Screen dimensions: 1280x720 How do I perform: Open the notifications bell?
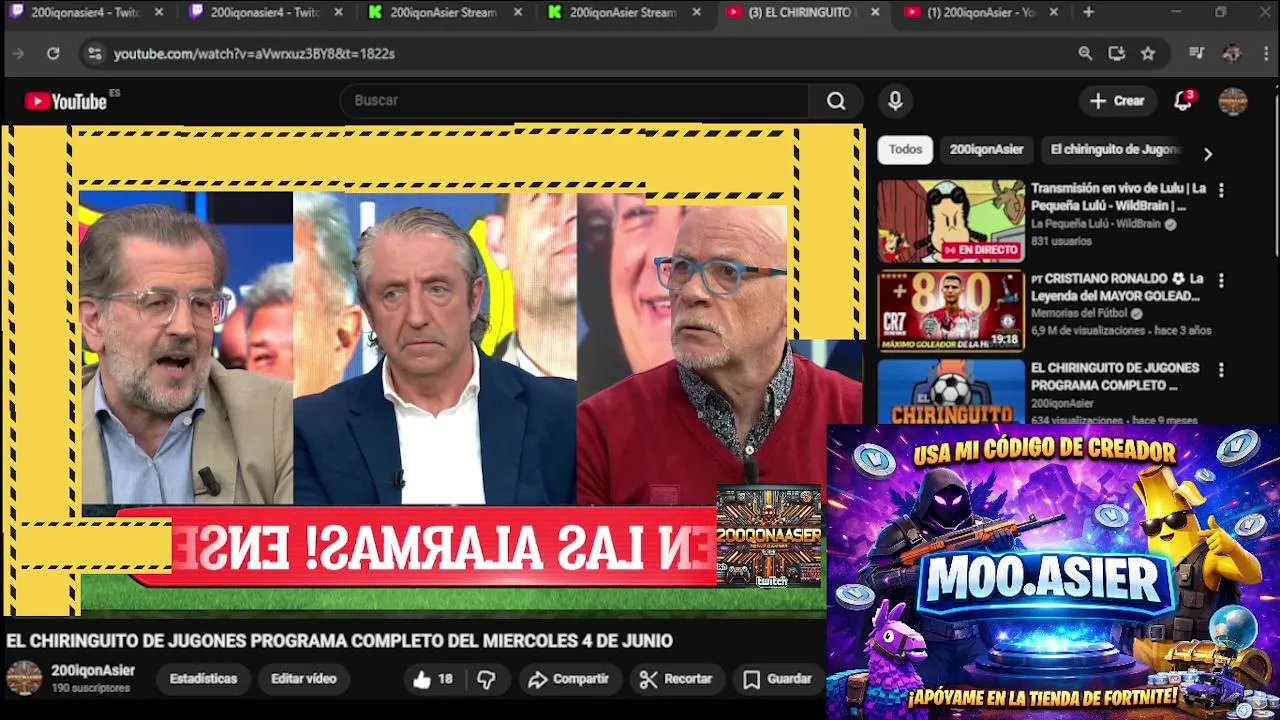1183,101
